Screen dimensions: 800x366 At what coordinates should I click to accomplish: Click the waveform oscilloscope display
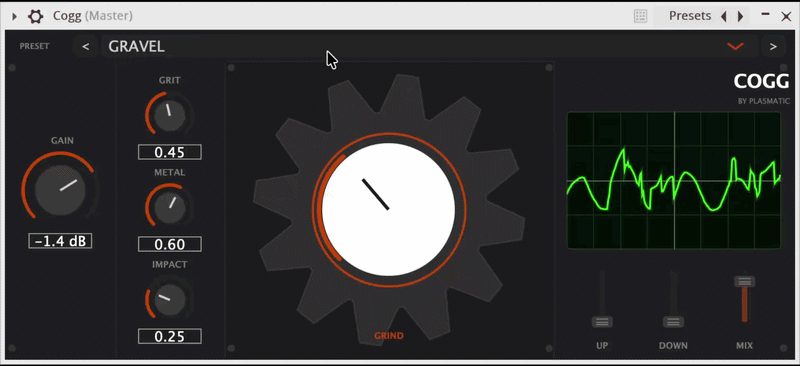point(674,181)
